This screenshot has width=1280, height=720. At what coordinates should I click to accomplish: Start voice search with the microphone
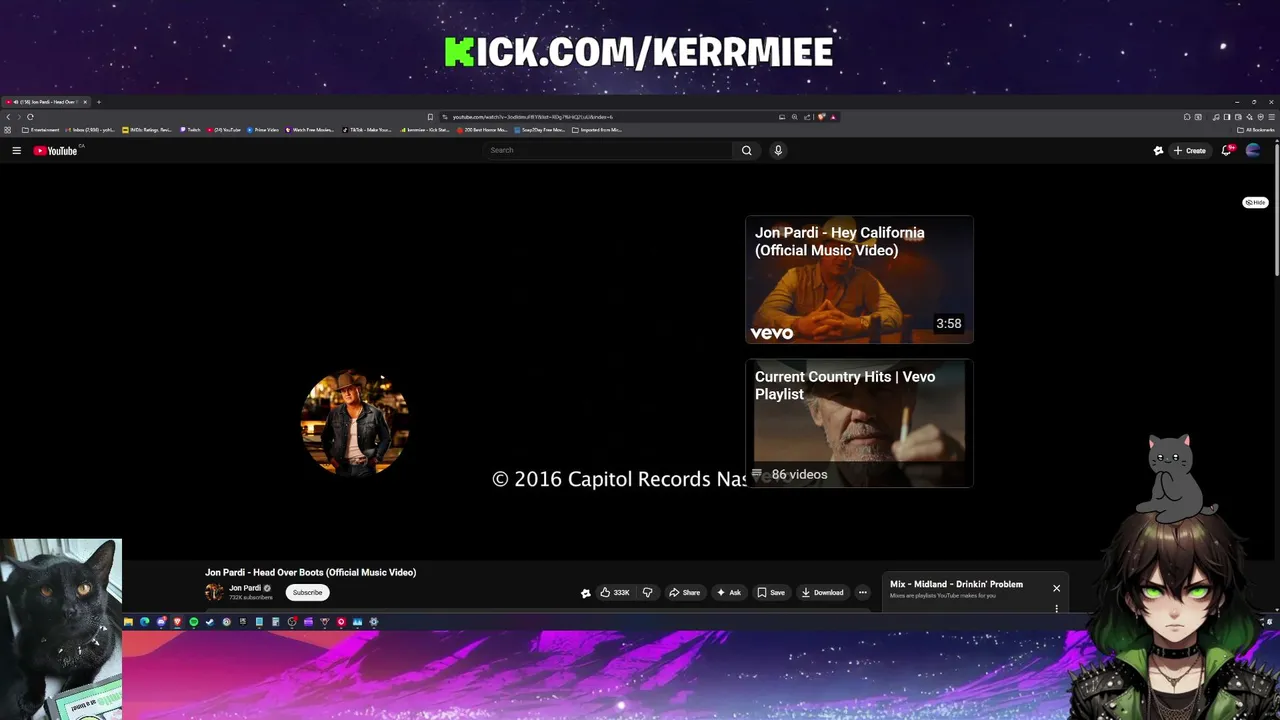[778, 150]
